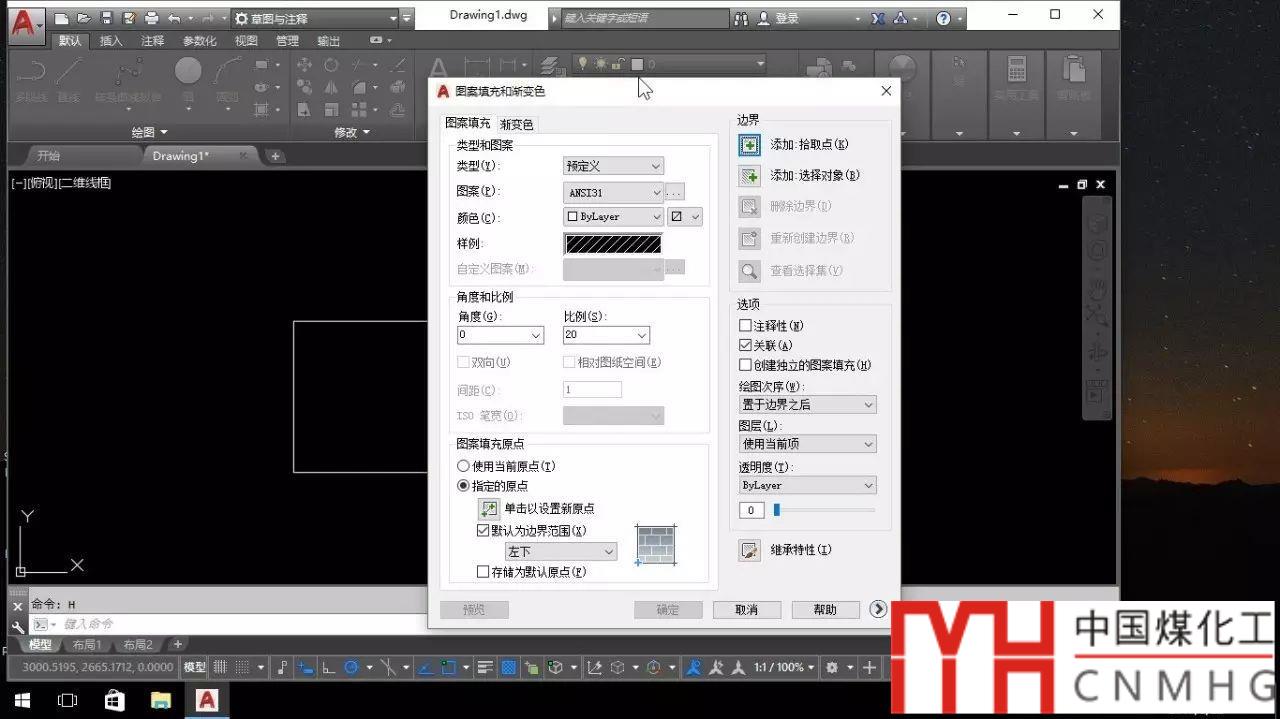Select the Use current origin radio button
Viewport: 1280px width, 719px height.
point(463,466)
